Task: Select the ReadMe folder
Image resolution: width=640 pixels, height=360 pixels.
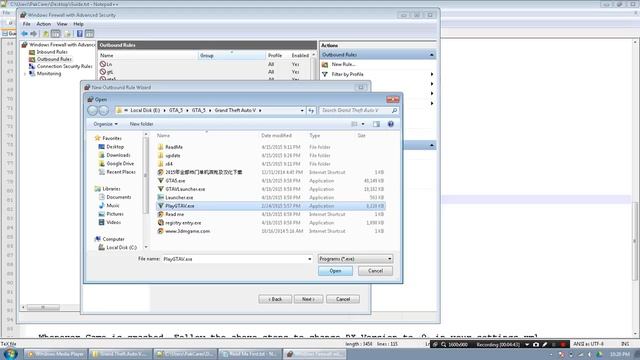Action: pos(174,147)
